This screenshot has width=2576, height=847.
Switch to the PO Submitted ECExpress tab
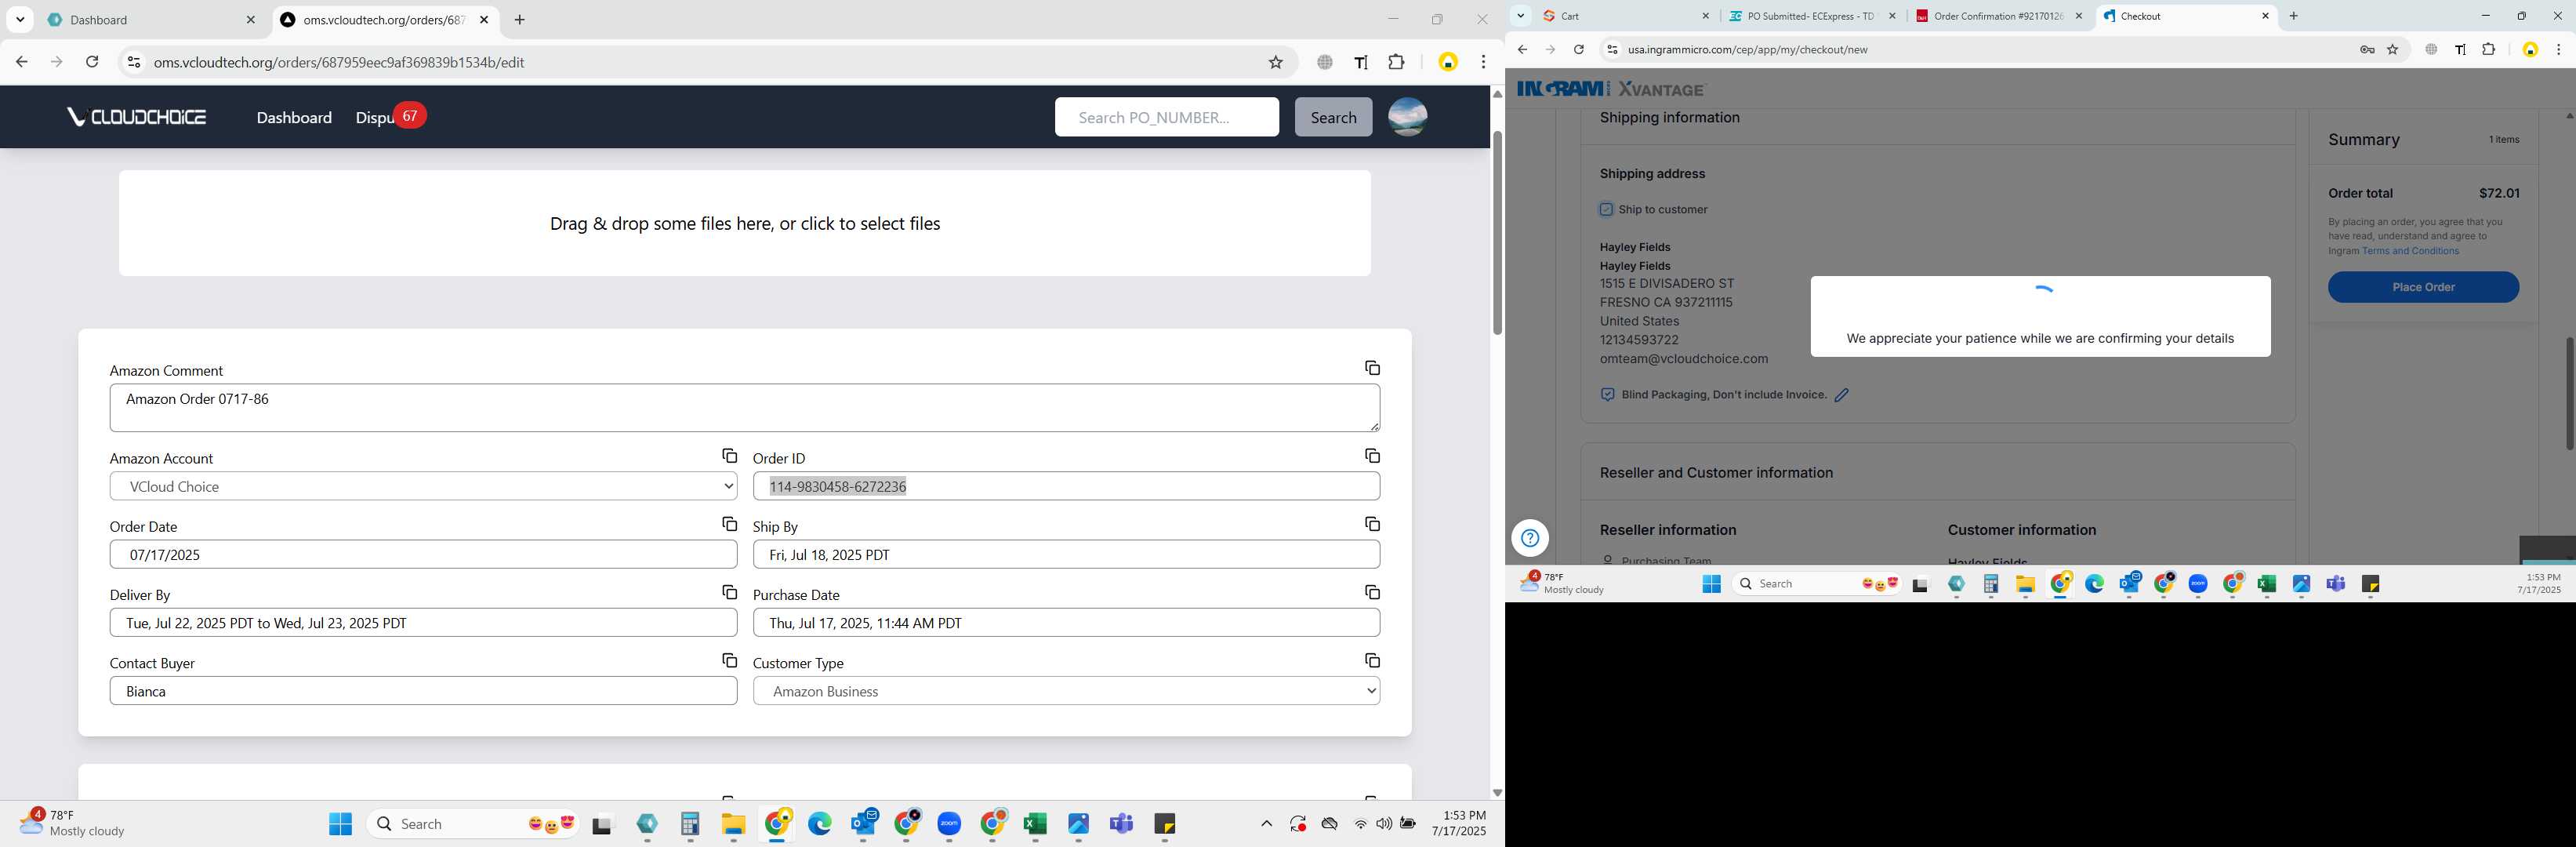tap(1811, 16)
